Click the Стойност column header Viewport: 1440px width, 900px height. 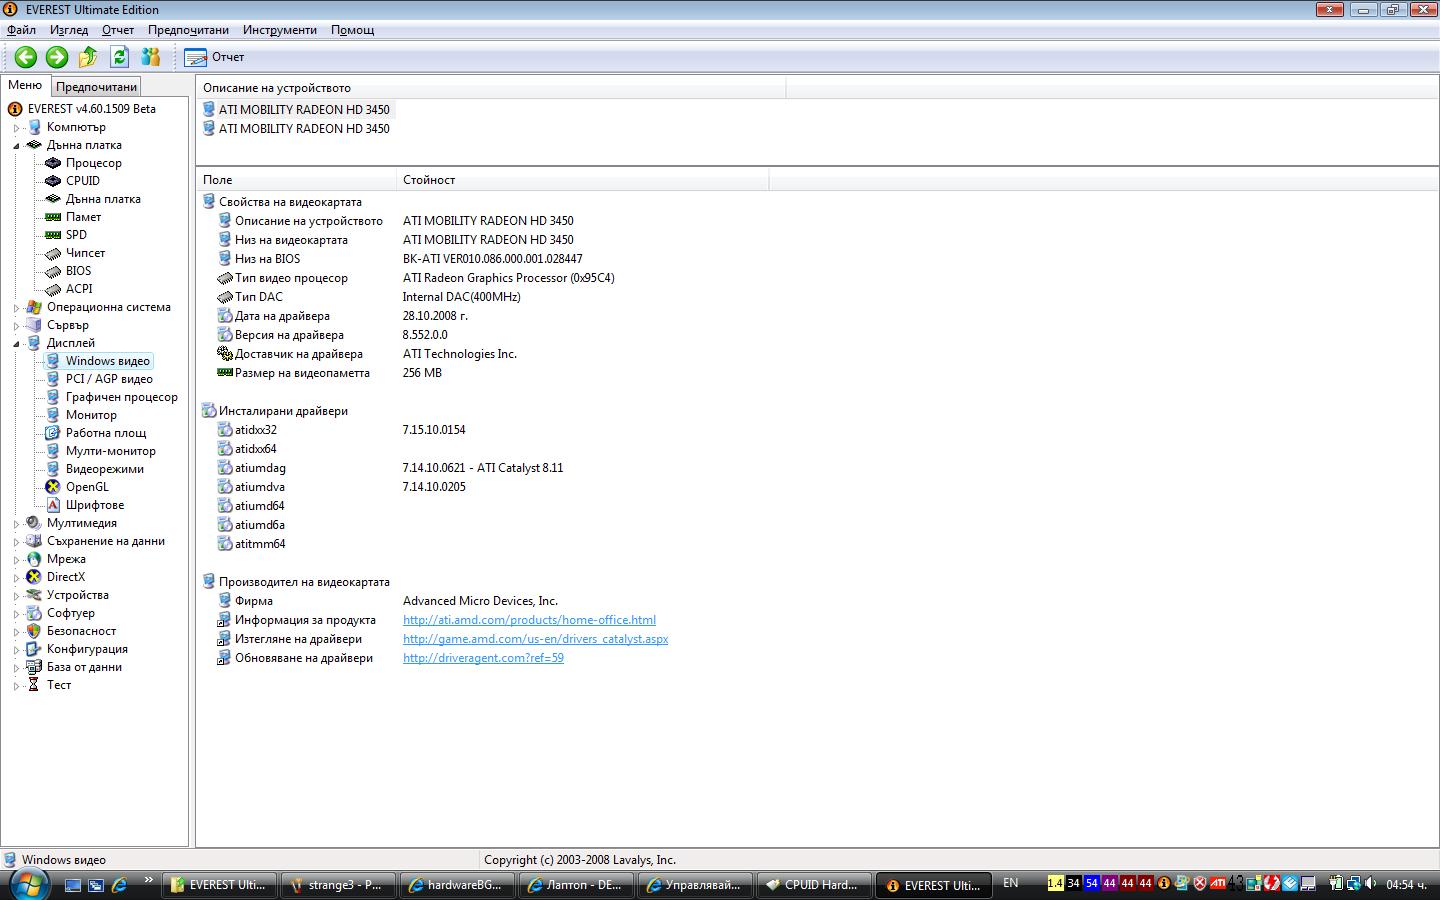583,180
